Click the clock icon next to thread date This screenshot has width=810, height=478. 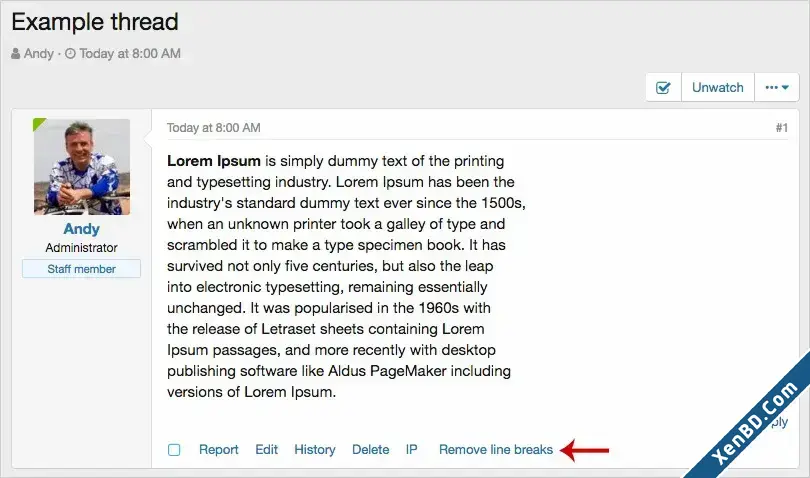(70, 53)
